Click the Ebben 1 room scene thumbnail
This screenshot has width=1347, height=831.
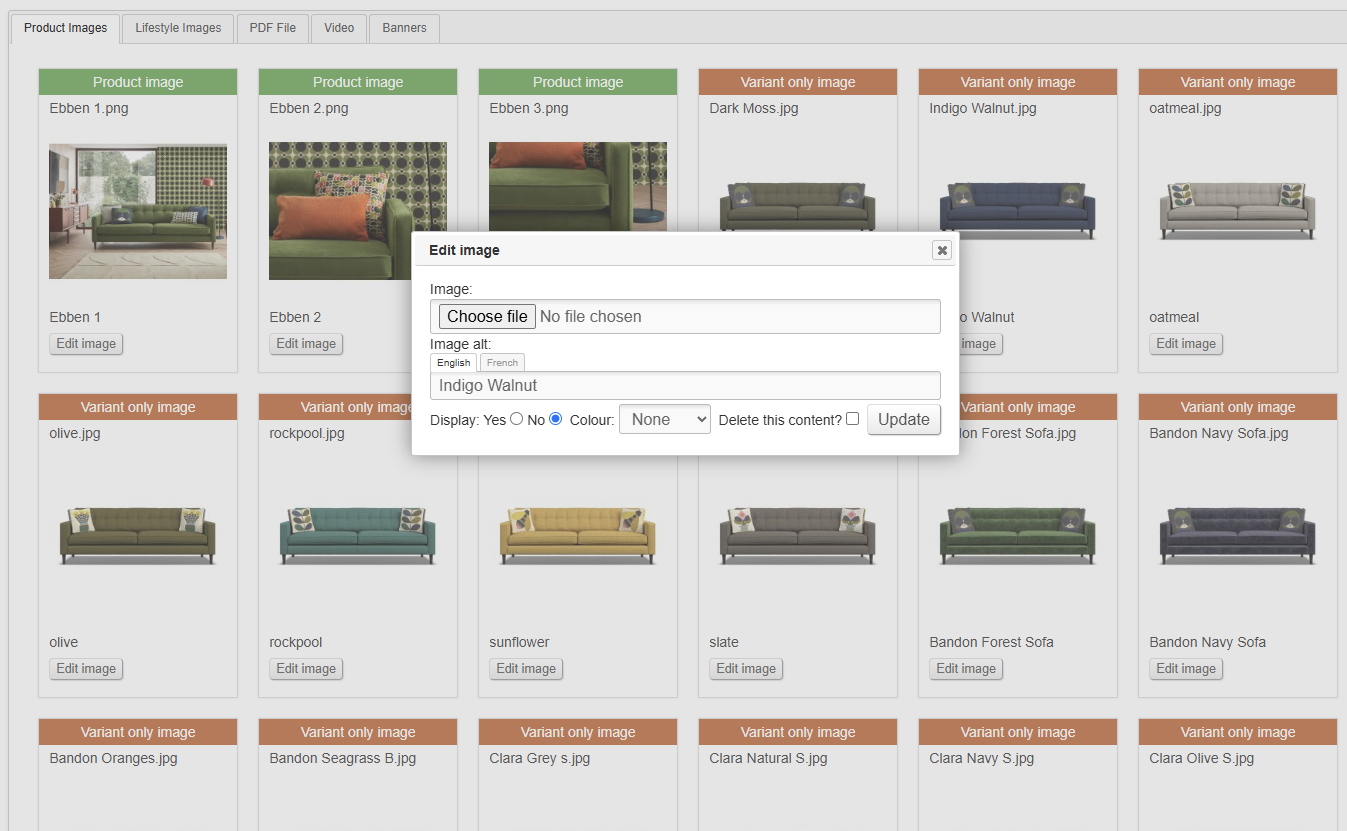[138, 211]
